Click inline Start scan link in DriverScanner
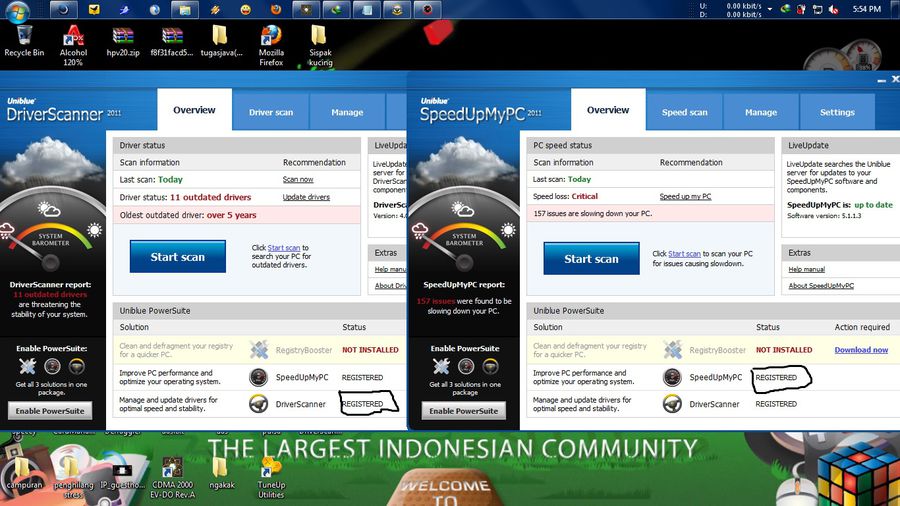The width and height of the screenshot is (900, 506). point(284,248)
